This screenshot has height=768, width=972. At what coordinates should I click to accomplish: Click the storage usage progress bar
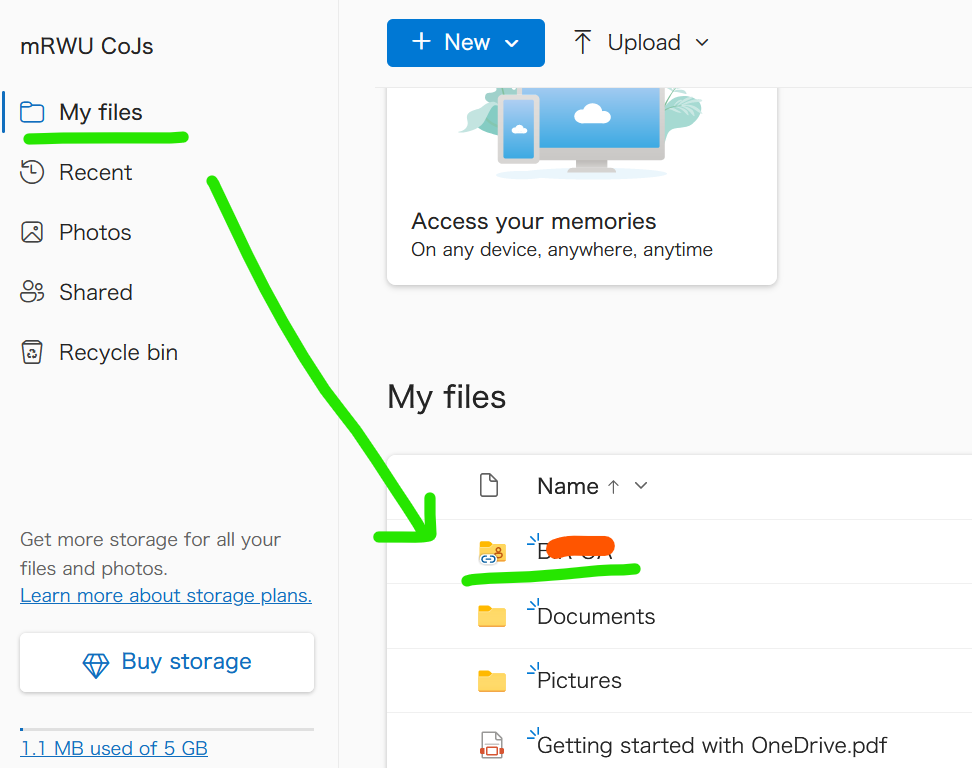167,729
